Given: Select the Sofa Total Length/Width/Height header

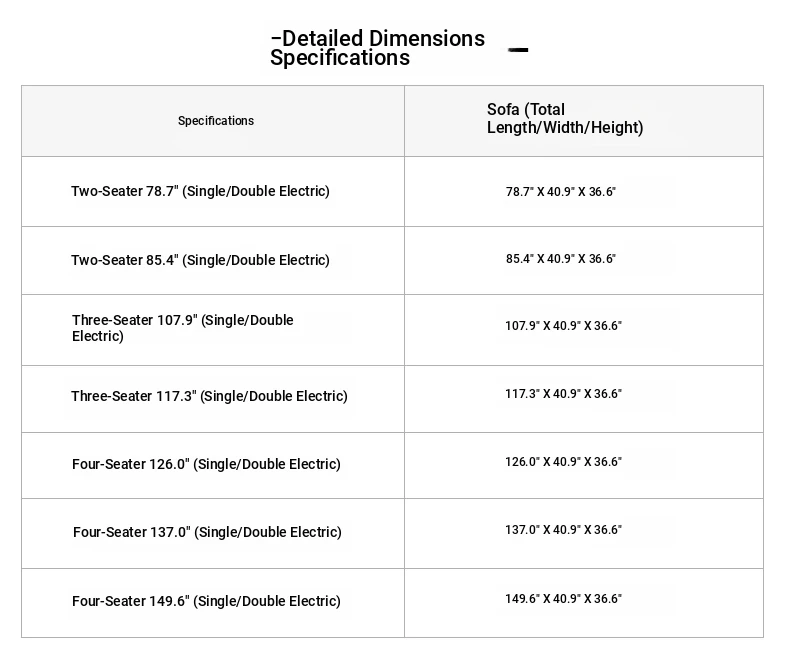Looking at the screenshot, I should tap(565, 118).
